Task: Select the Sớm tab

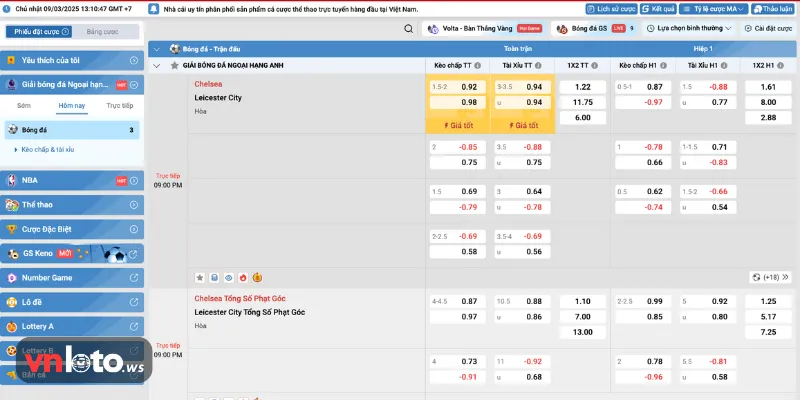Action: (x=24, y=105)
